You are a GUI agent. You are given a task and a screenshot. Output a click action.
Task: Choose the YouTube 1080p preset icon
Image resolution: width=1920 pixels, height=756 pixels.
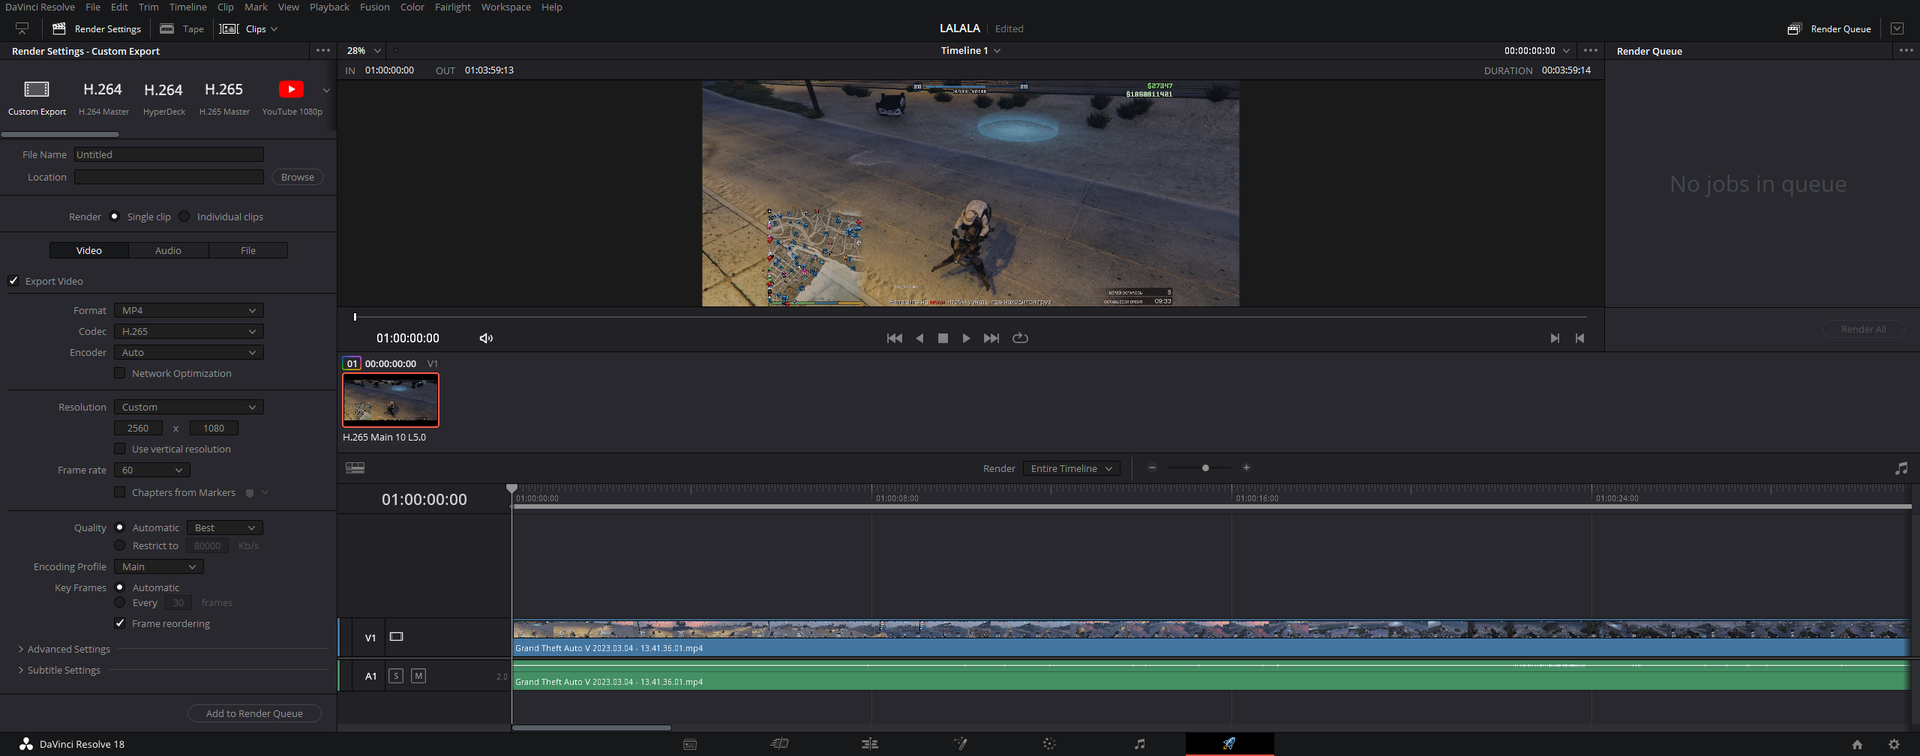pos(291,89)
